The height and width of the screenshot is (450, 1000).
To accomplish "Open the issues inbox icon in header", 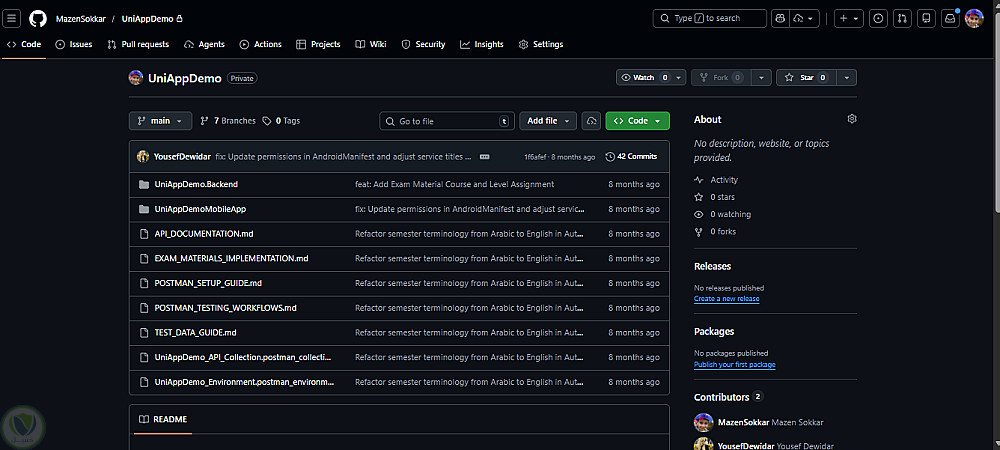I will click(879, 18).
